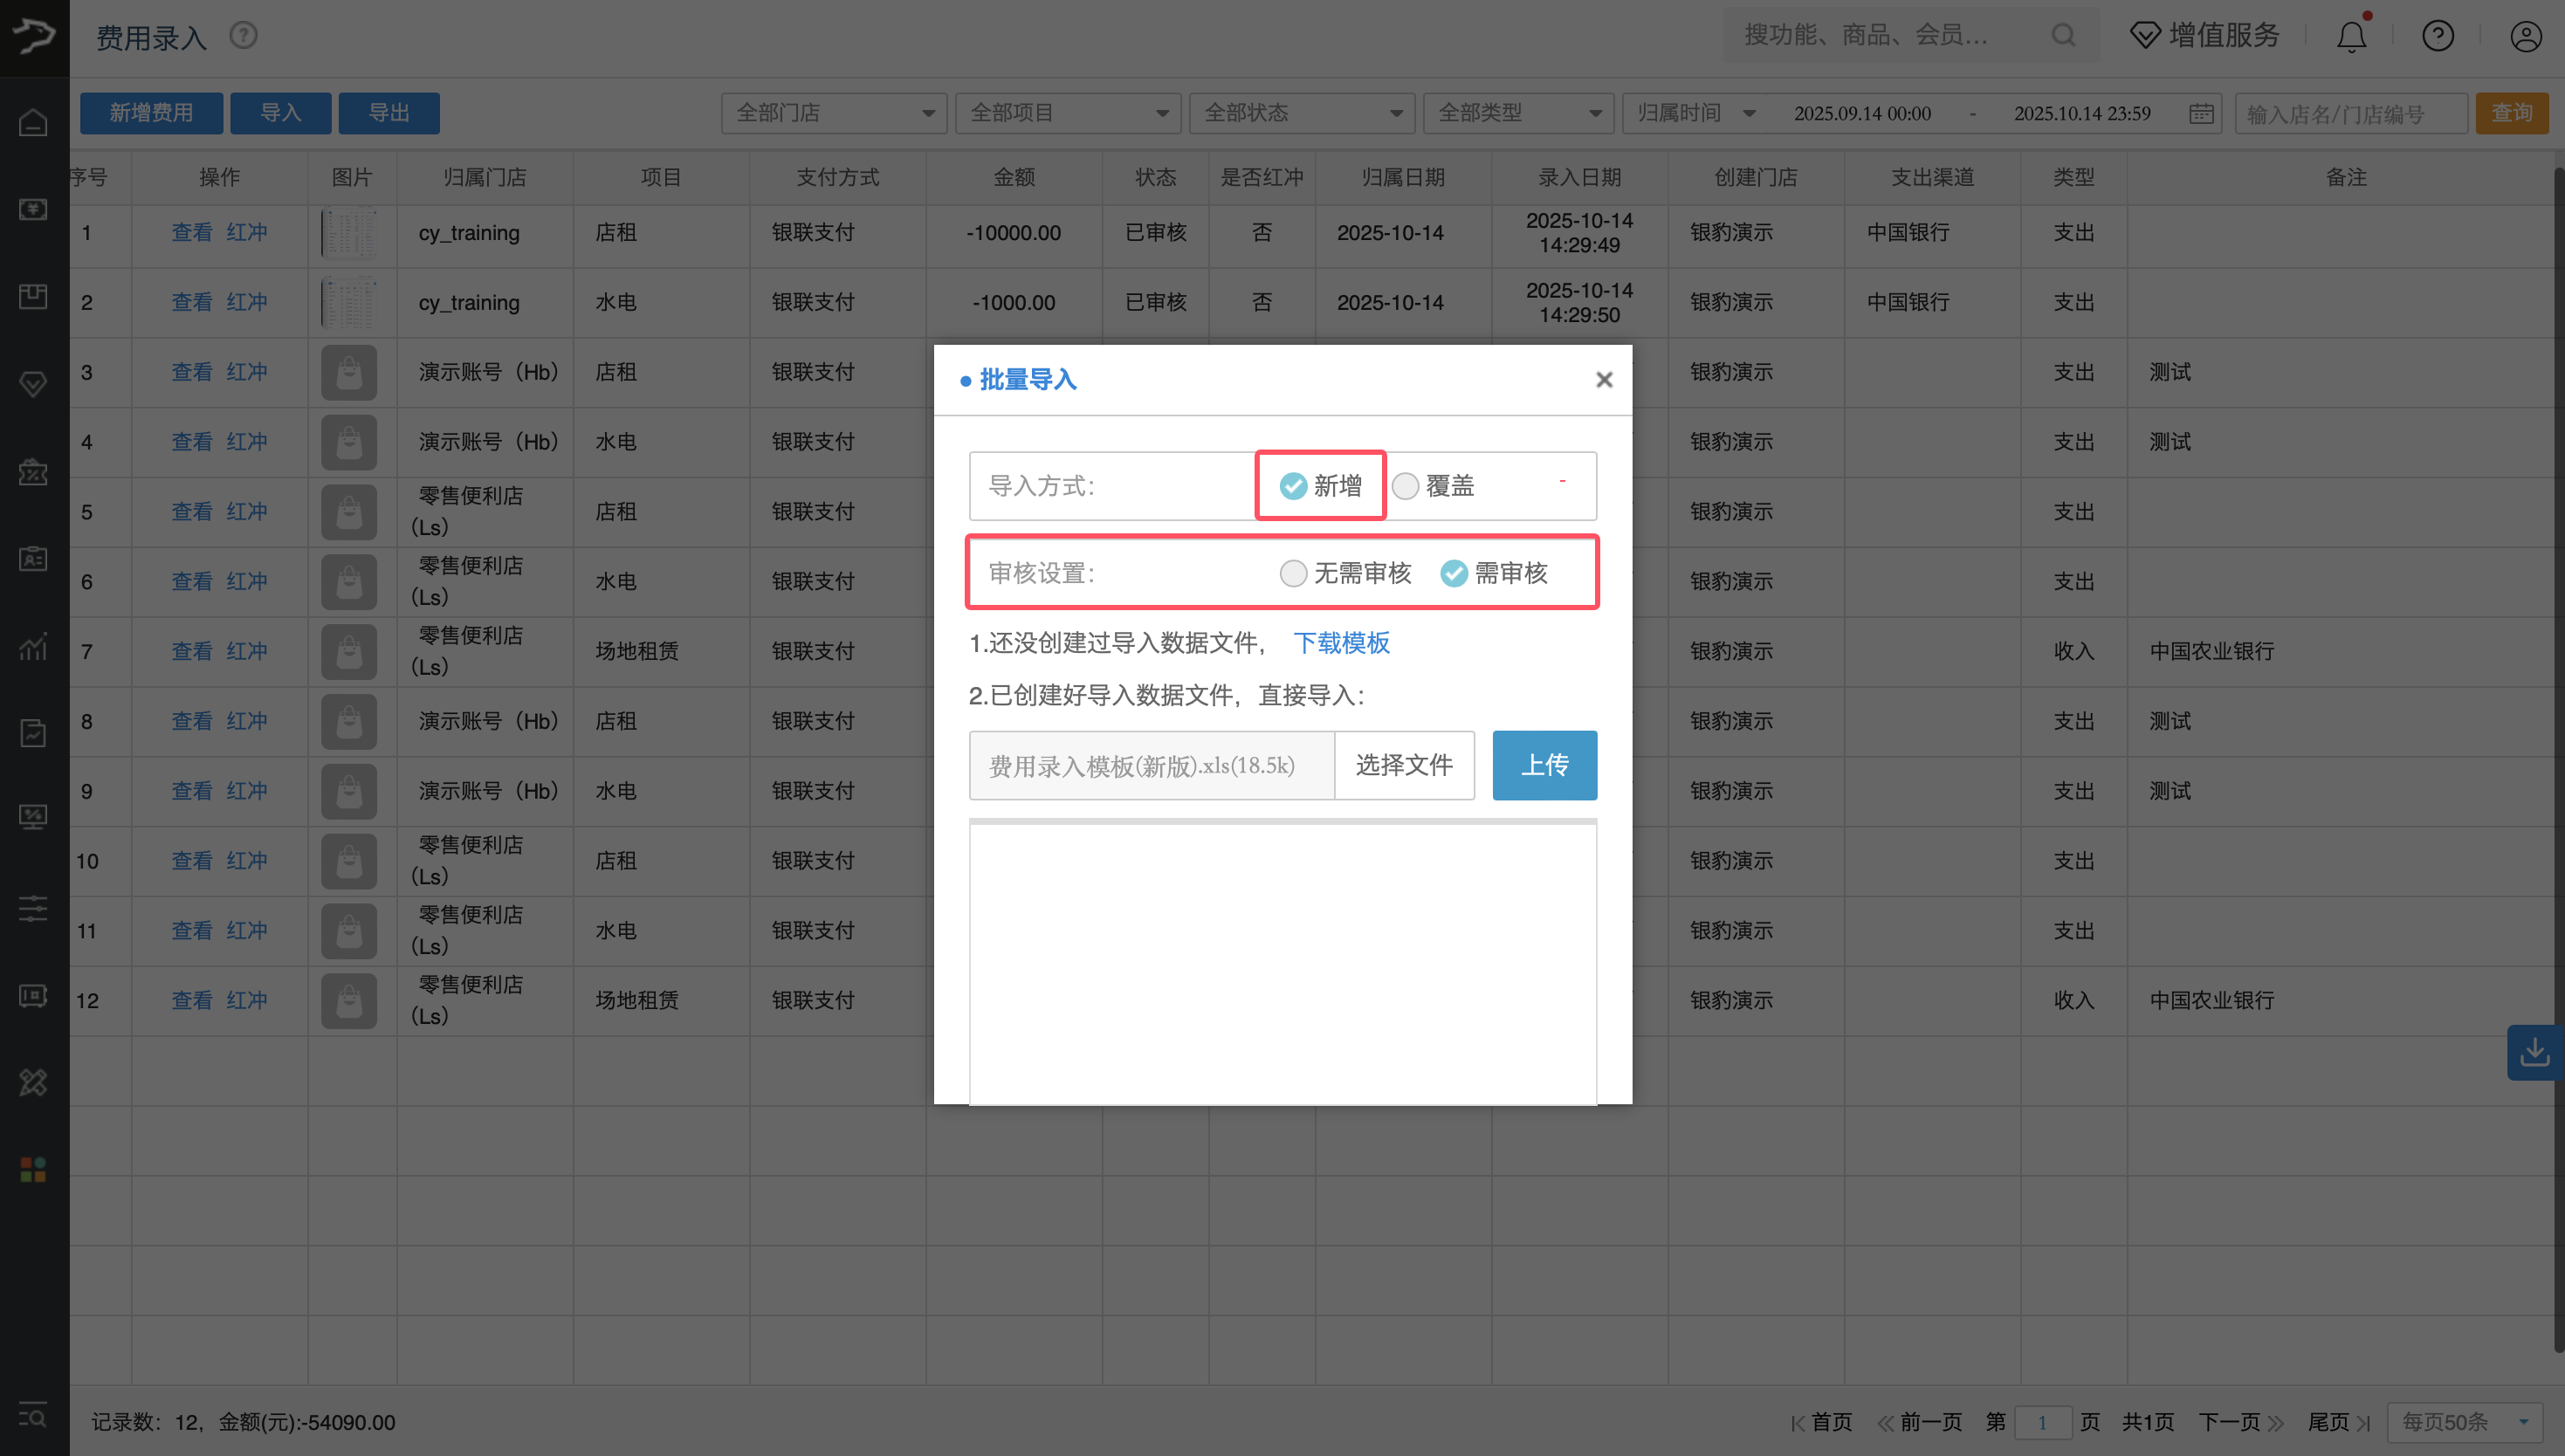Expand the 每页50条 page size dropdown
The image size is (2565, 1456).
(2465, 1421)
